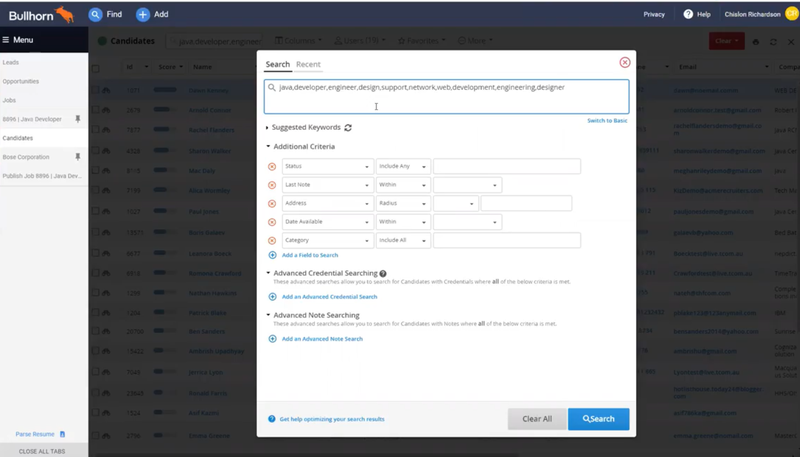Click help icon next to Advanced Credential Searching
The height and width of the screenshot is (457, 800).
click(x=383, y=273)
